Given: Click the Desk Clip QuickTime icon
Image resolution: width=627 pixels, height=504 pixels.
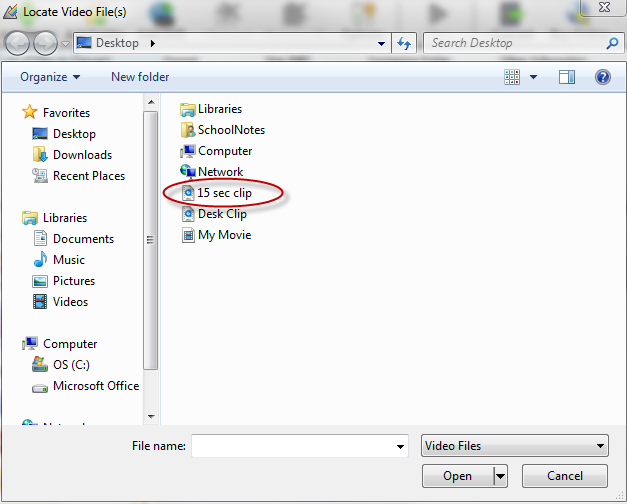Looking at the screenshot, I should pyautogui.click(x=188, y=214).
